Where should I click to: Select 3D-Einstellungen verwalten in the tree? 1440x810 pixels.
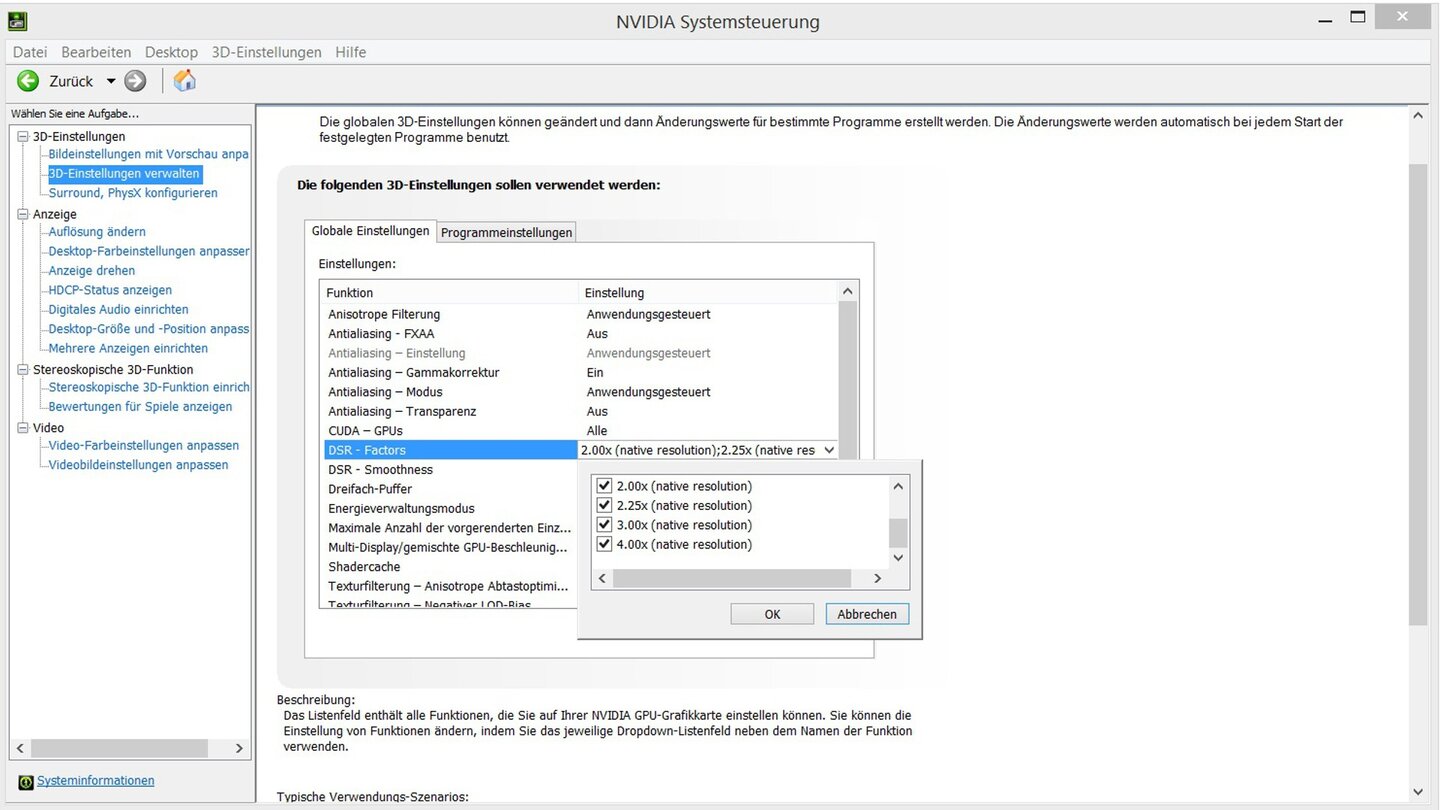pyautogui.click(x=125, y=174)
